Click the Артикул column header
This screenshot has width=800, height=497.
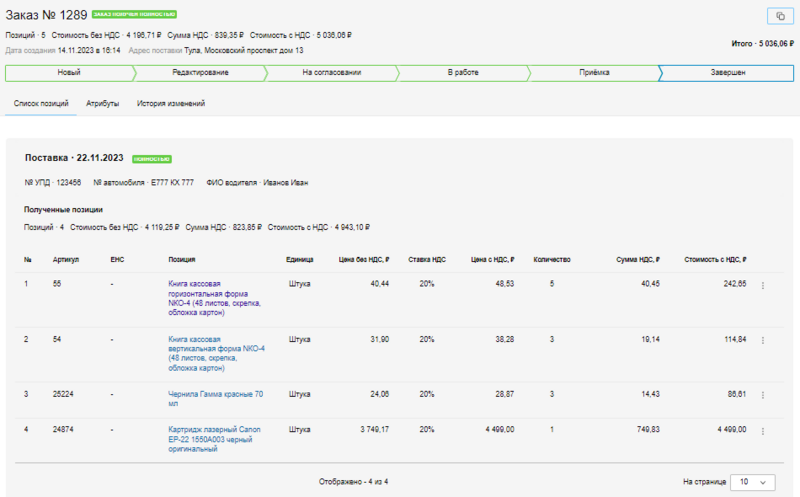click(x=65, y=259)
